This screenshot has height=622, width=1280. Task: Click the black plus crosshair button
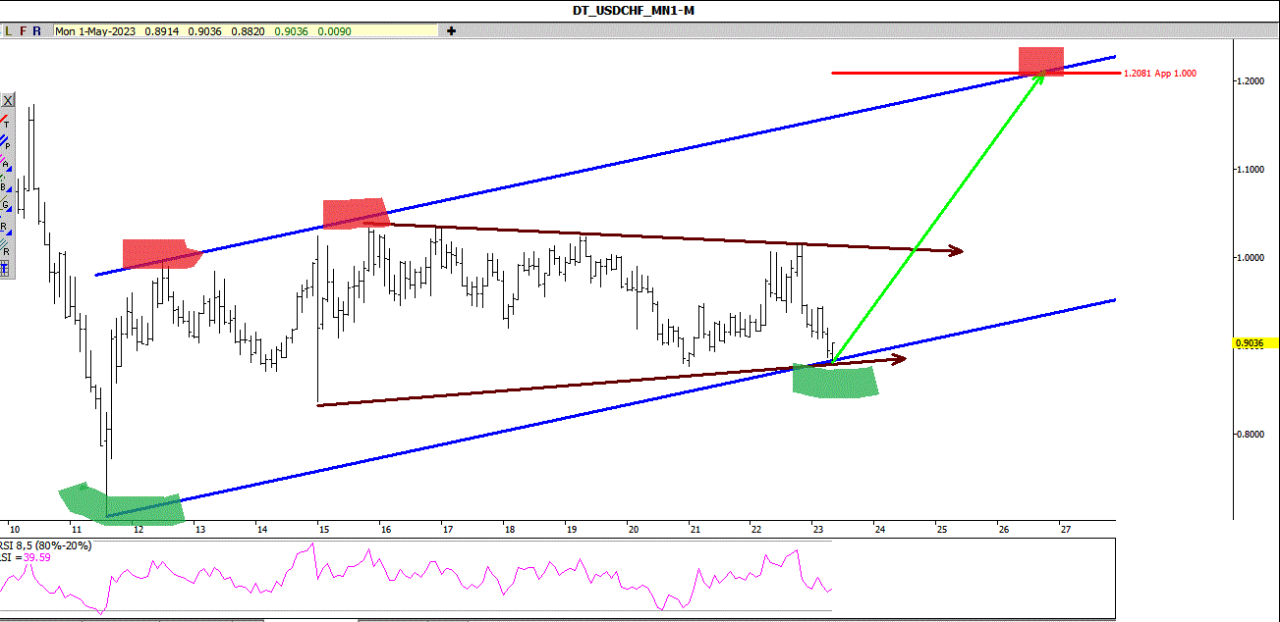point(452,31)
